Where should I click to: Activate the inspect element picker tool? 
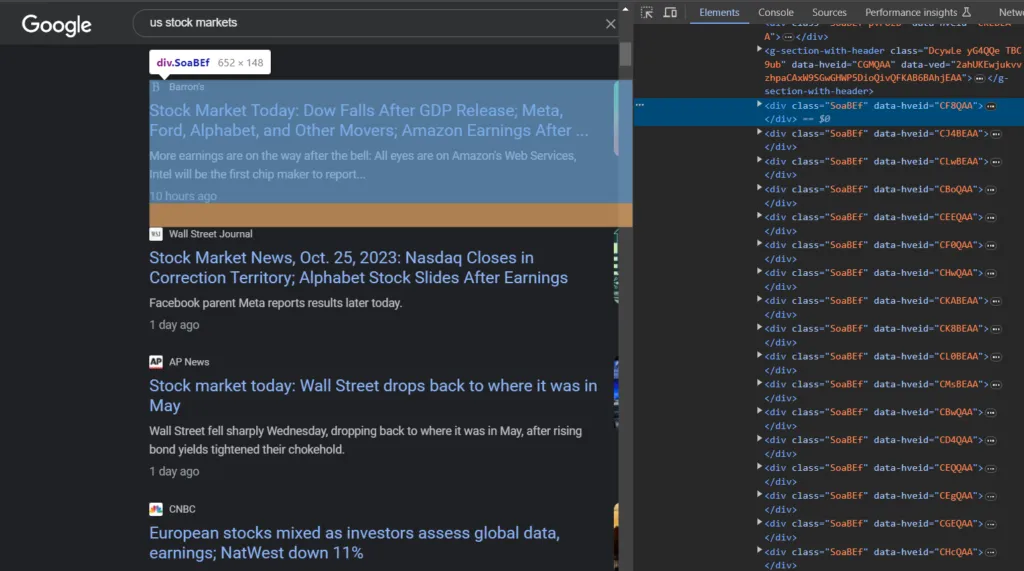pyautogui.click(x=647, y=12)
